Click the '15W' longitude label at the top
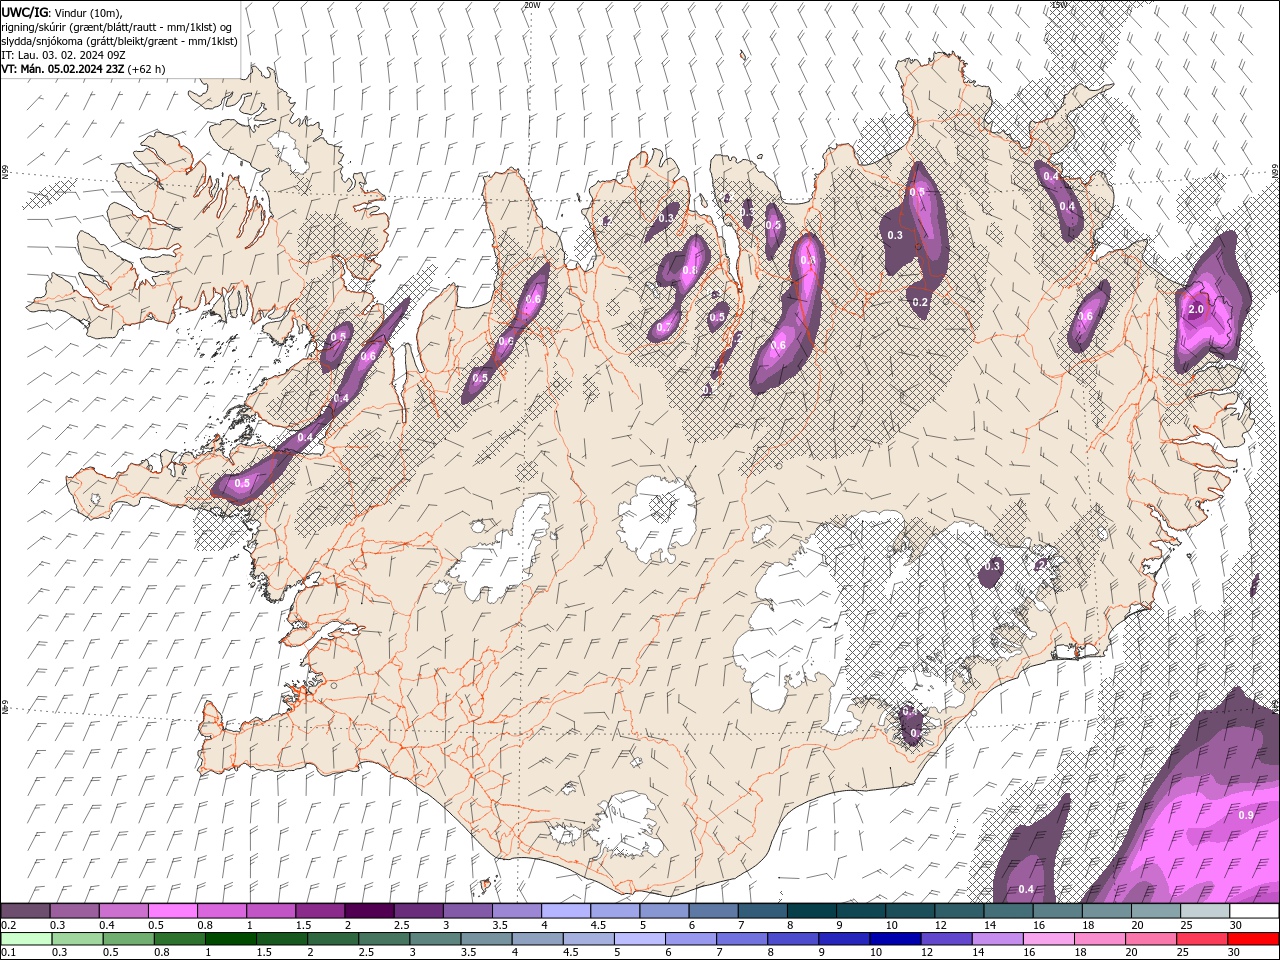The width and height of the screenshot is (1280, 960). point(1059,5)
